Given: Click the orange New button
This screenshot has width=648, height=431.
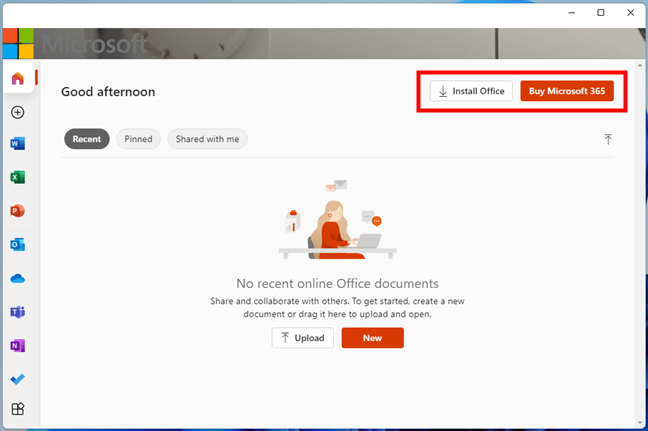Looking at the screenshot, I should pos(372,338).
